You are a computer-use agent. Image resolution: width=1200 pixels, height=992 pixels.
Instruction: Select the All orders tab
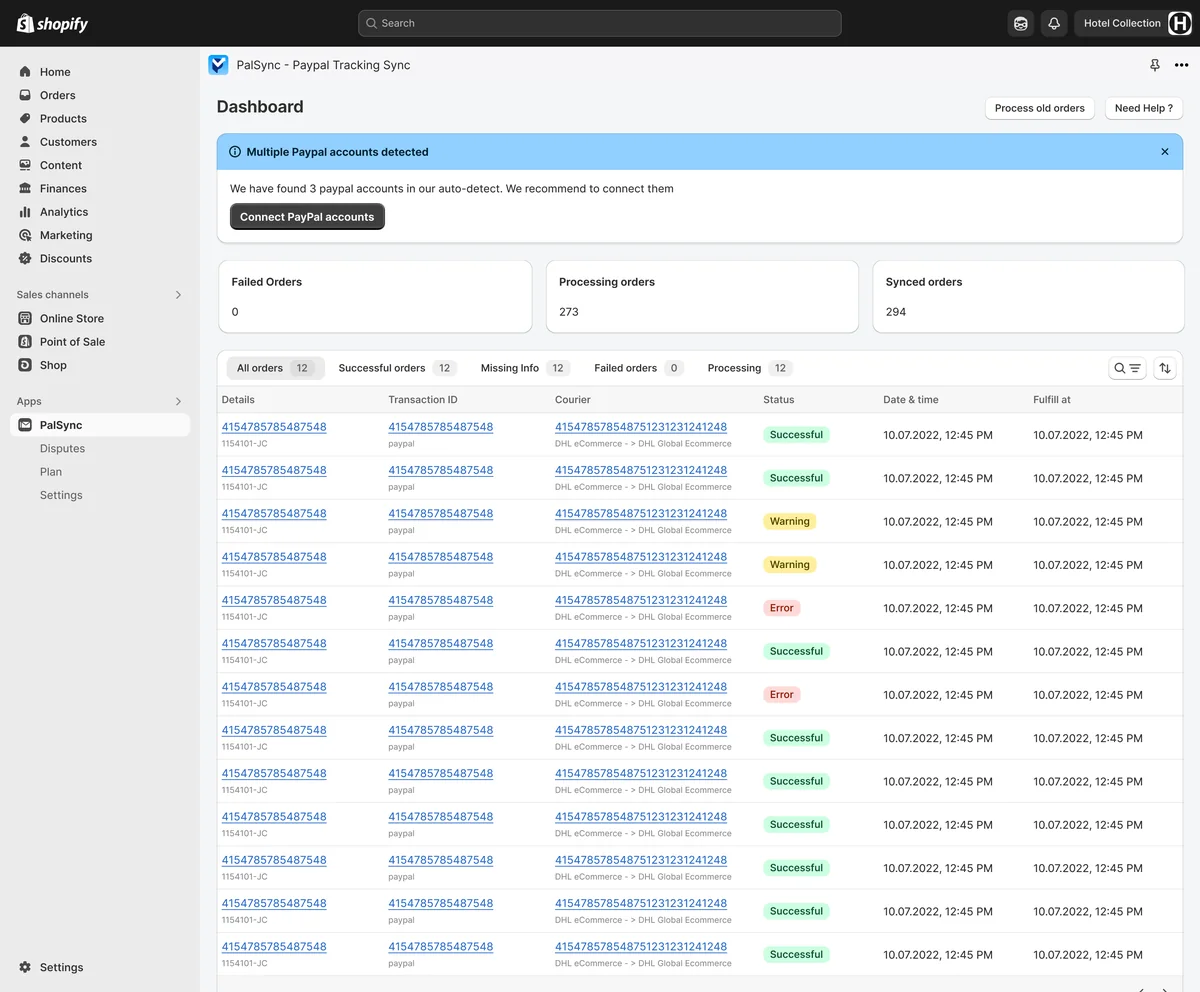(275, 368)
